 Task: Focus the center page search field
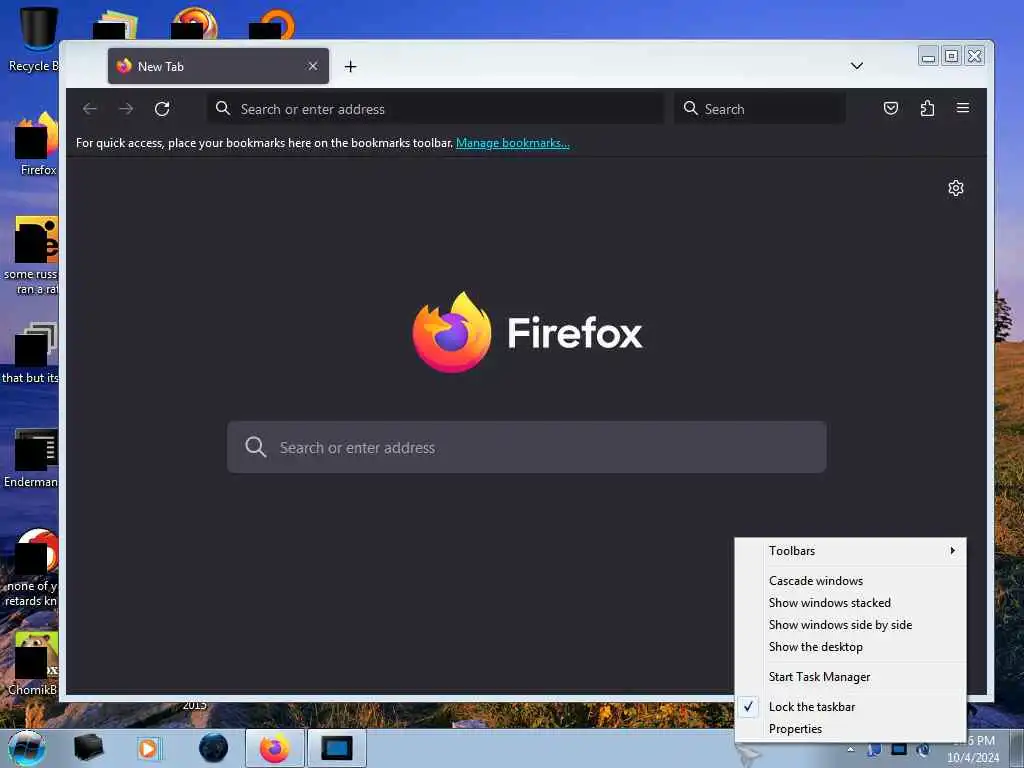pyautogui.click(x=526, y=447)
